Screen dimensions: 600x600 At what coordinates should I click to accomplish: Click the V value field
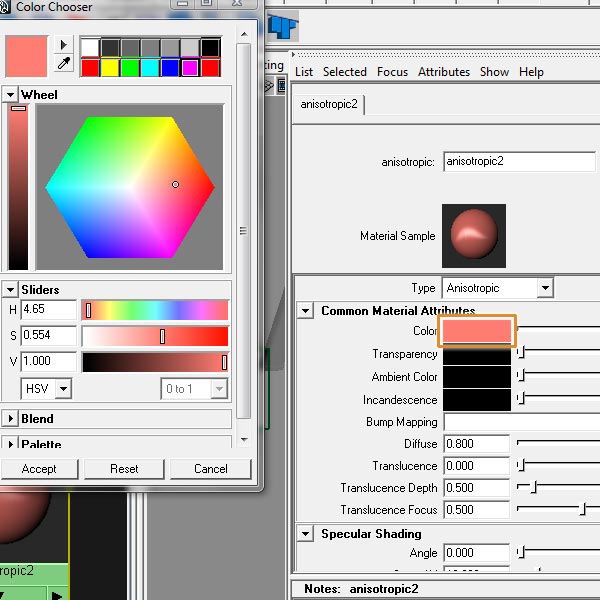49,362
